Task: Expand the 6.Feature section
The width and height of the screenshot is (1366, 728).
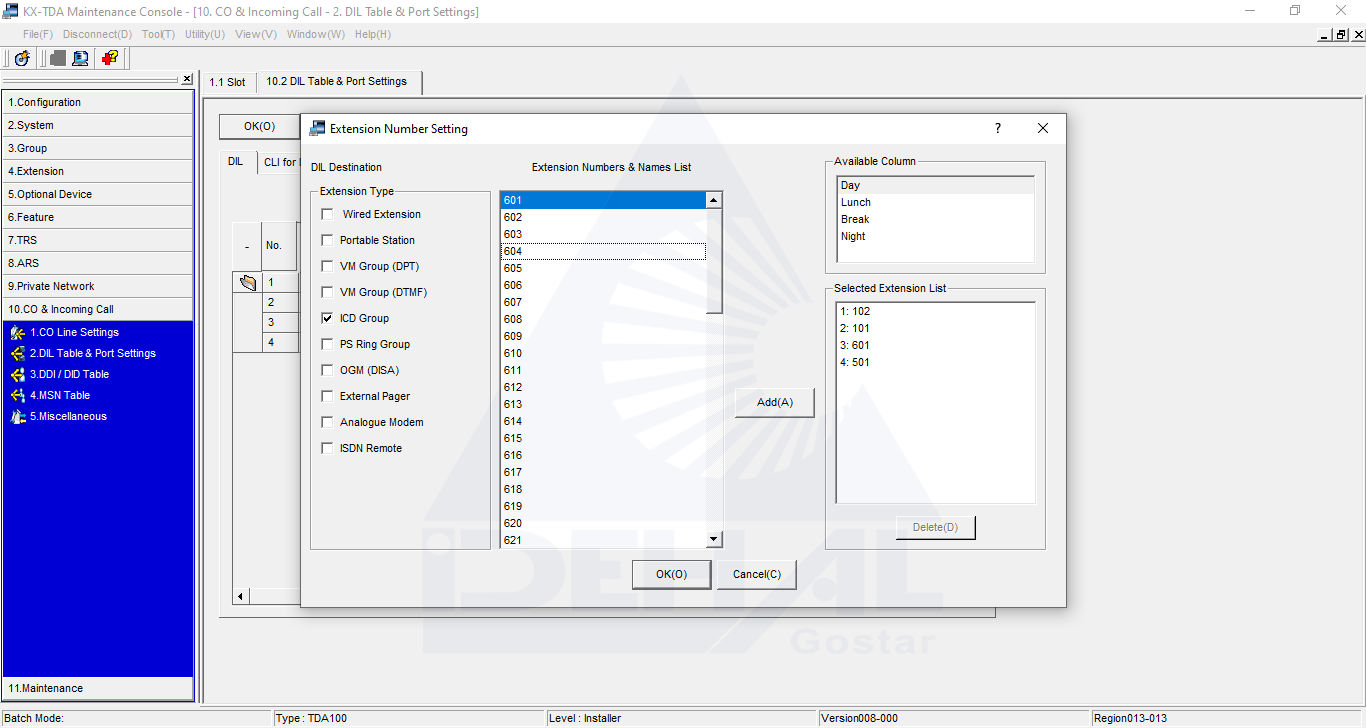Action: pos(98,217)
